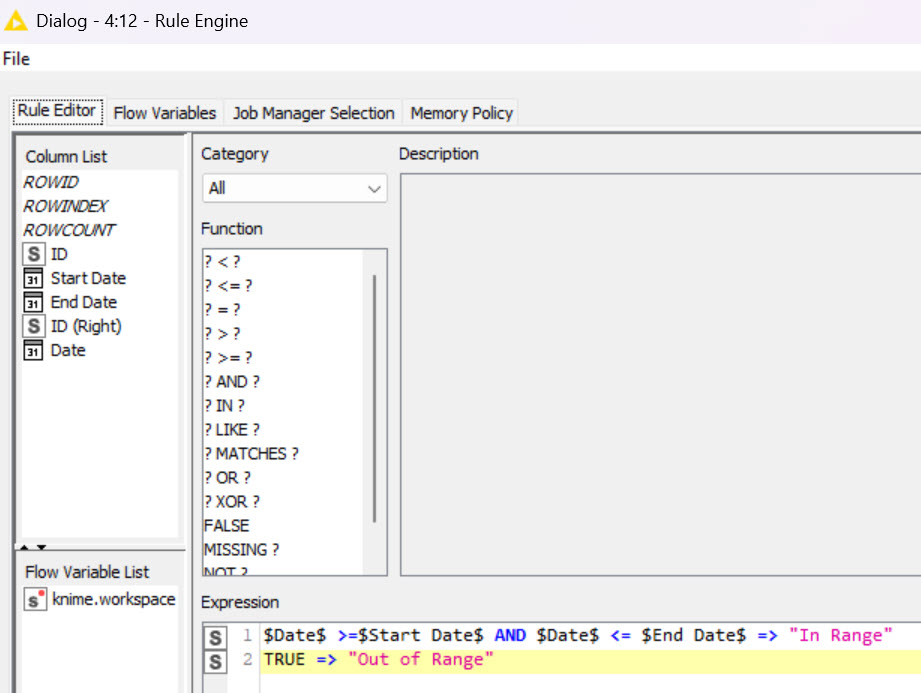This screenshot has width=921, height=693.
Task: Click the S icon on expression line 2
Action: [x=215, y=661]
